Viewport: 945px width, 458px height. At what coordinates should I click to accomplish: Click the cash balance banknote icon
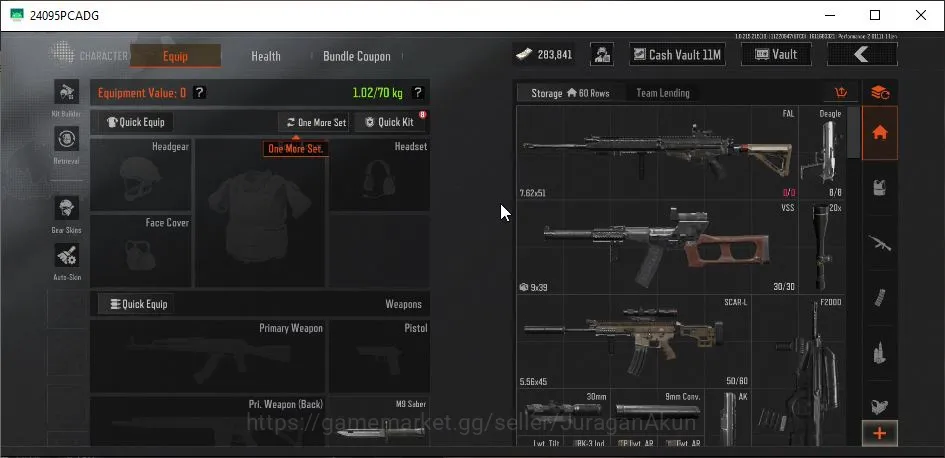point(524,55)
